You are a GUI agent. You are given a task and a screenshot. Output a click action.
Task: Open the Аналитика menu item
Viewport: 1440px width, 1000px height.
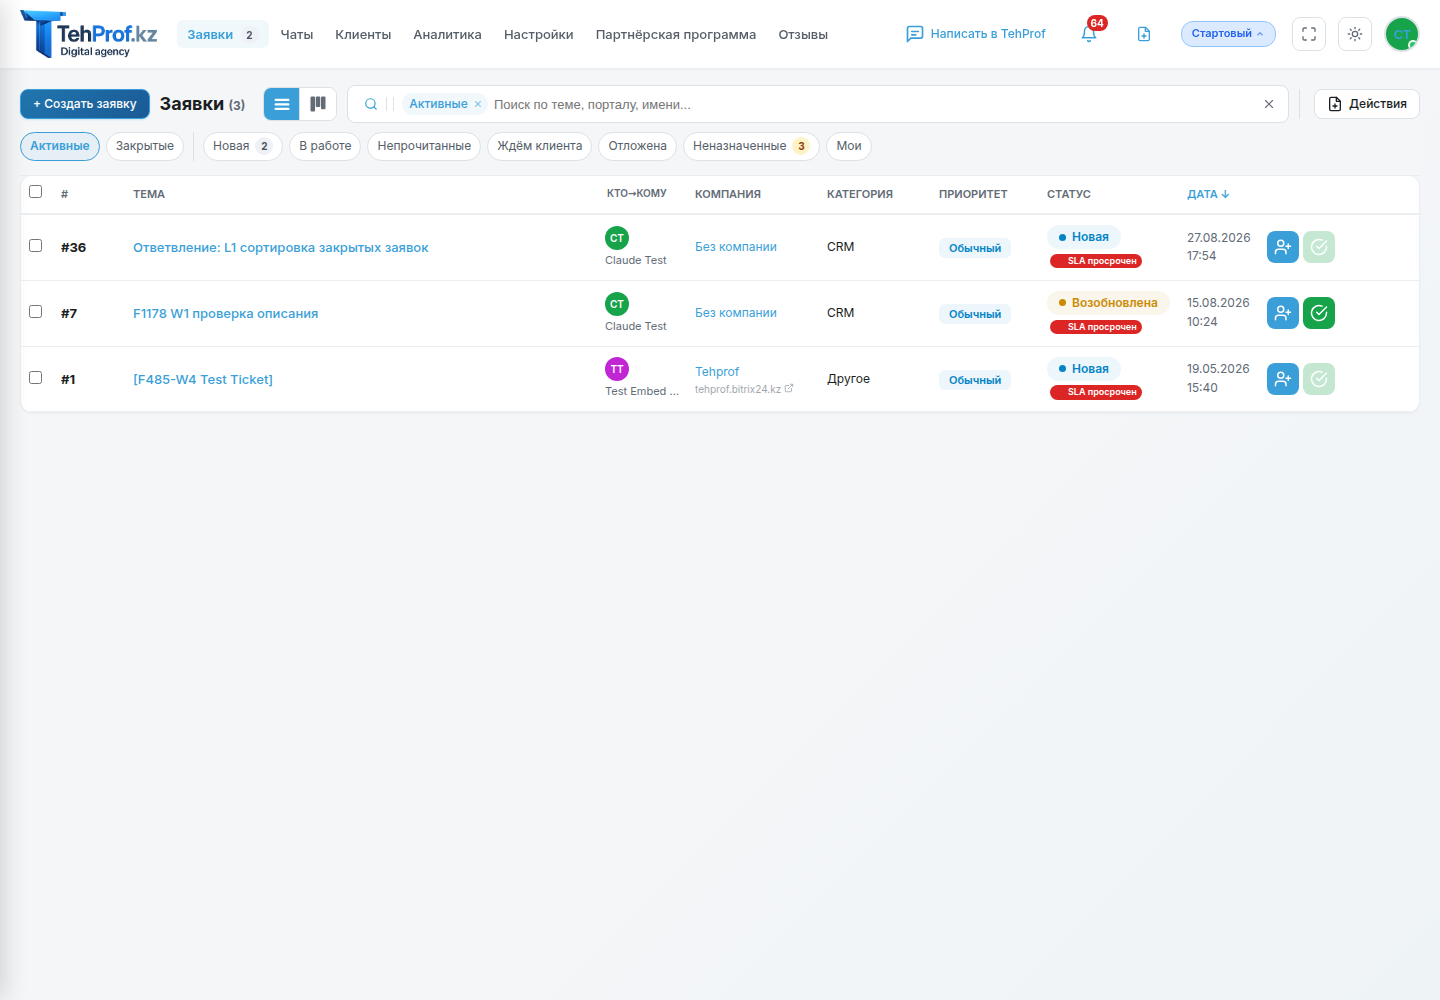447,34
